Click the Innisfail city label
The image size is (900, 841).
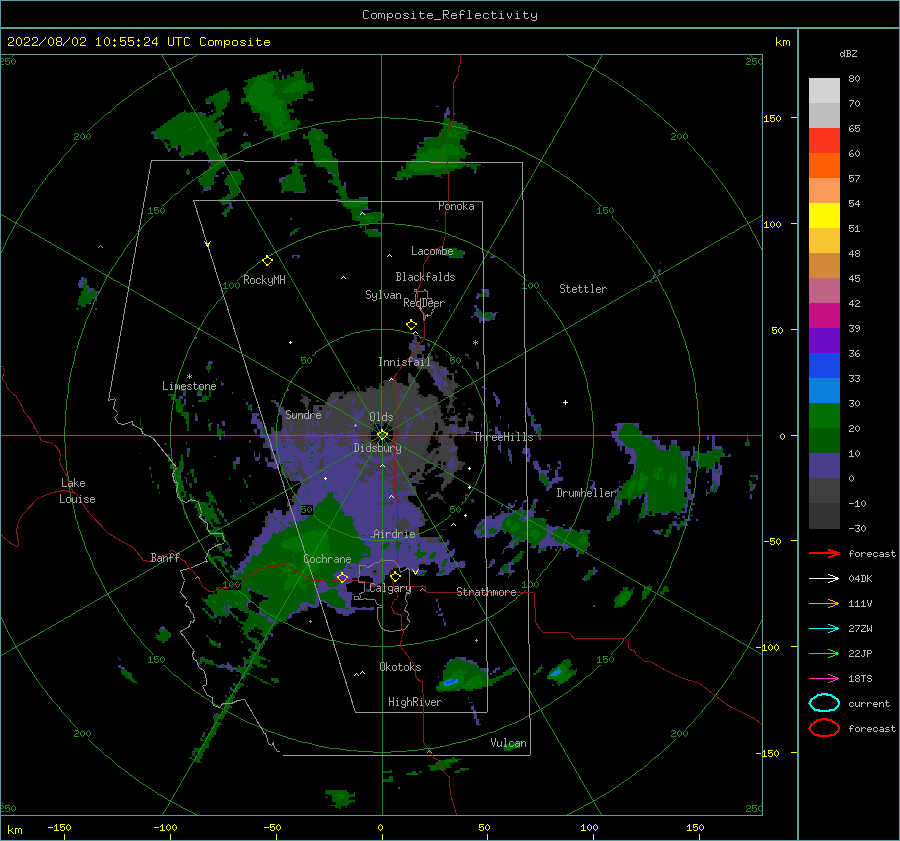tap(404, 362)
